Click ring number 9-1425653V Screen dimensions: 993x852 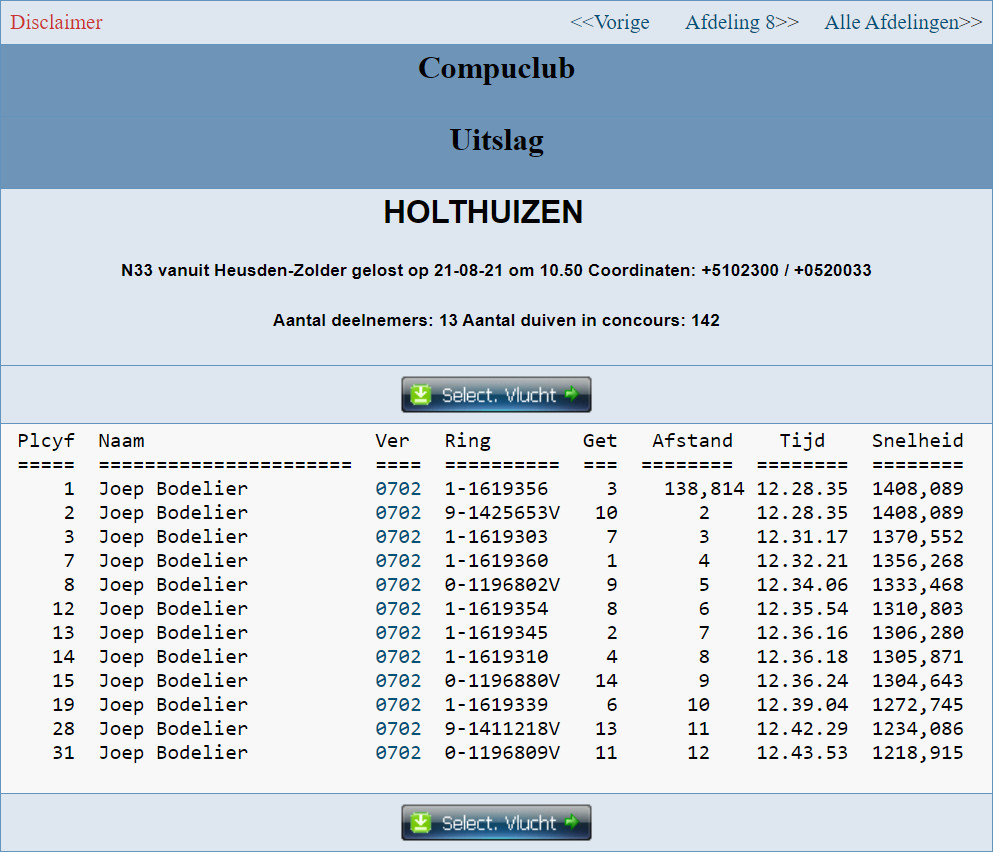502,513
